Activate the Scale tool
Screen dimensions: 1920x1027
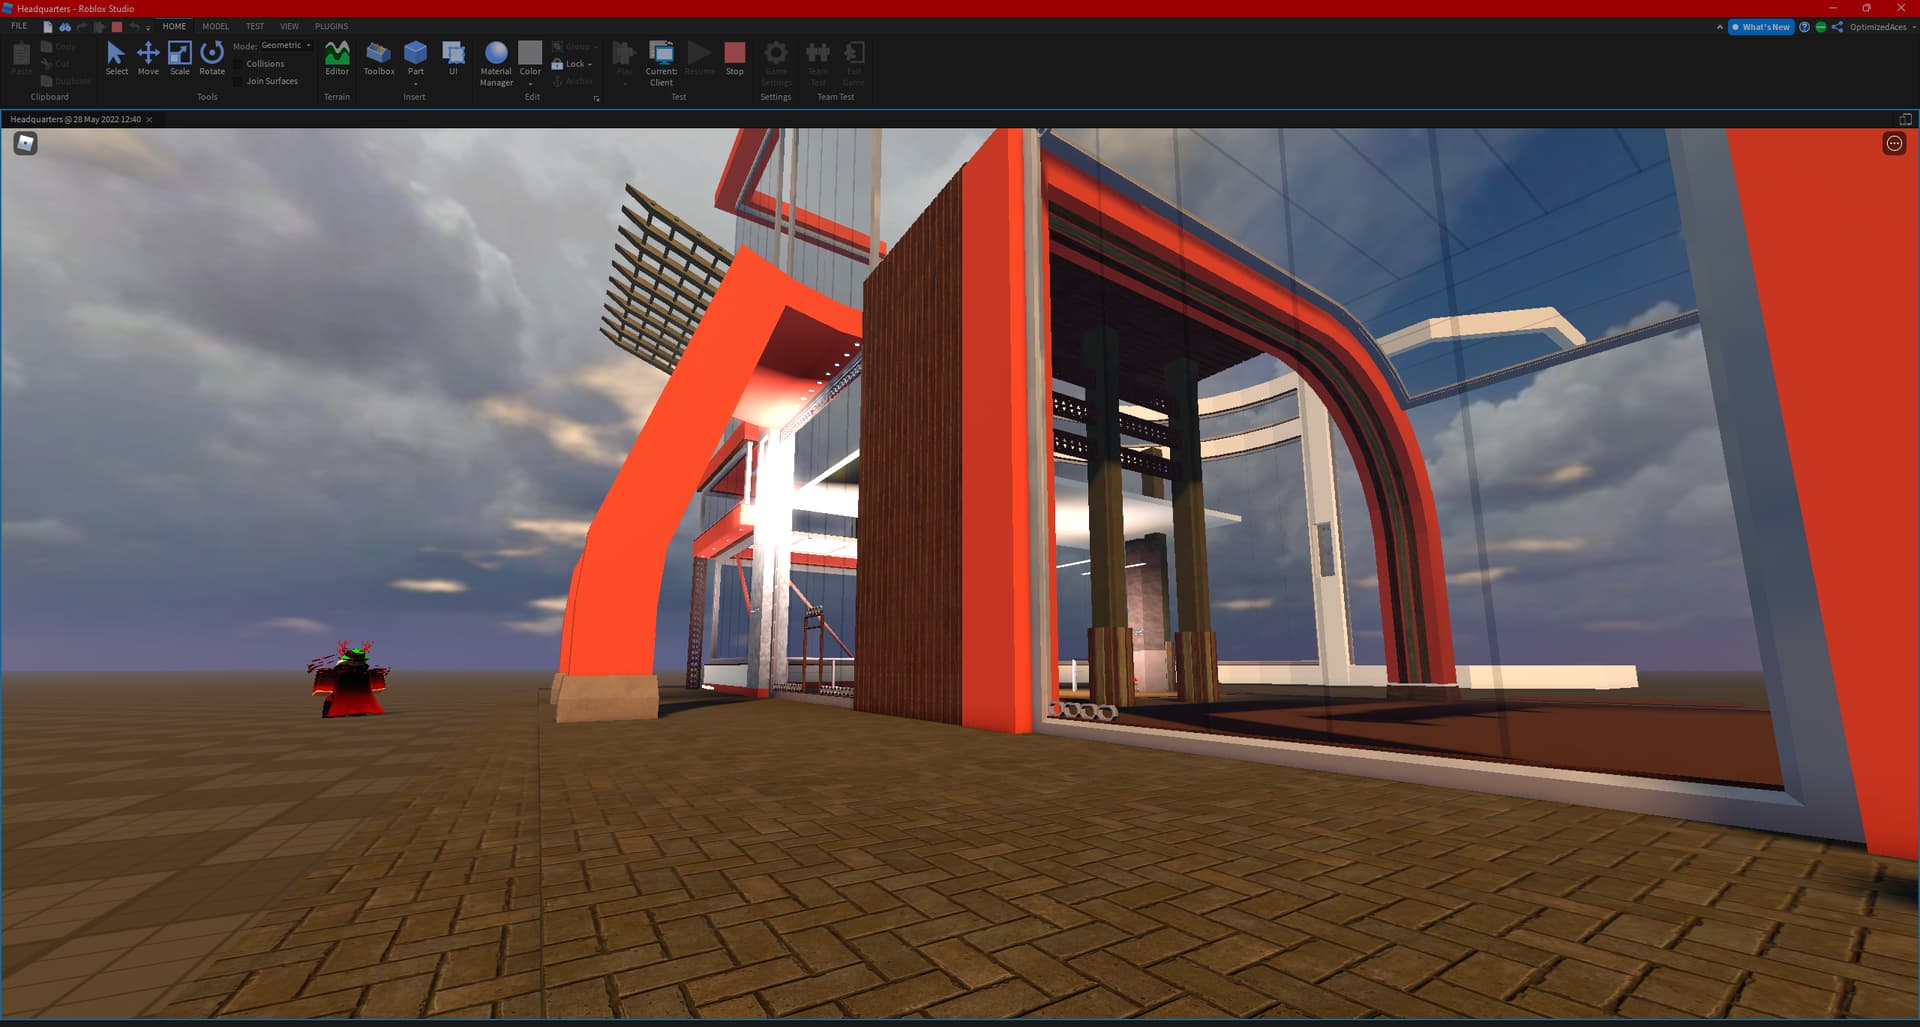180,60
